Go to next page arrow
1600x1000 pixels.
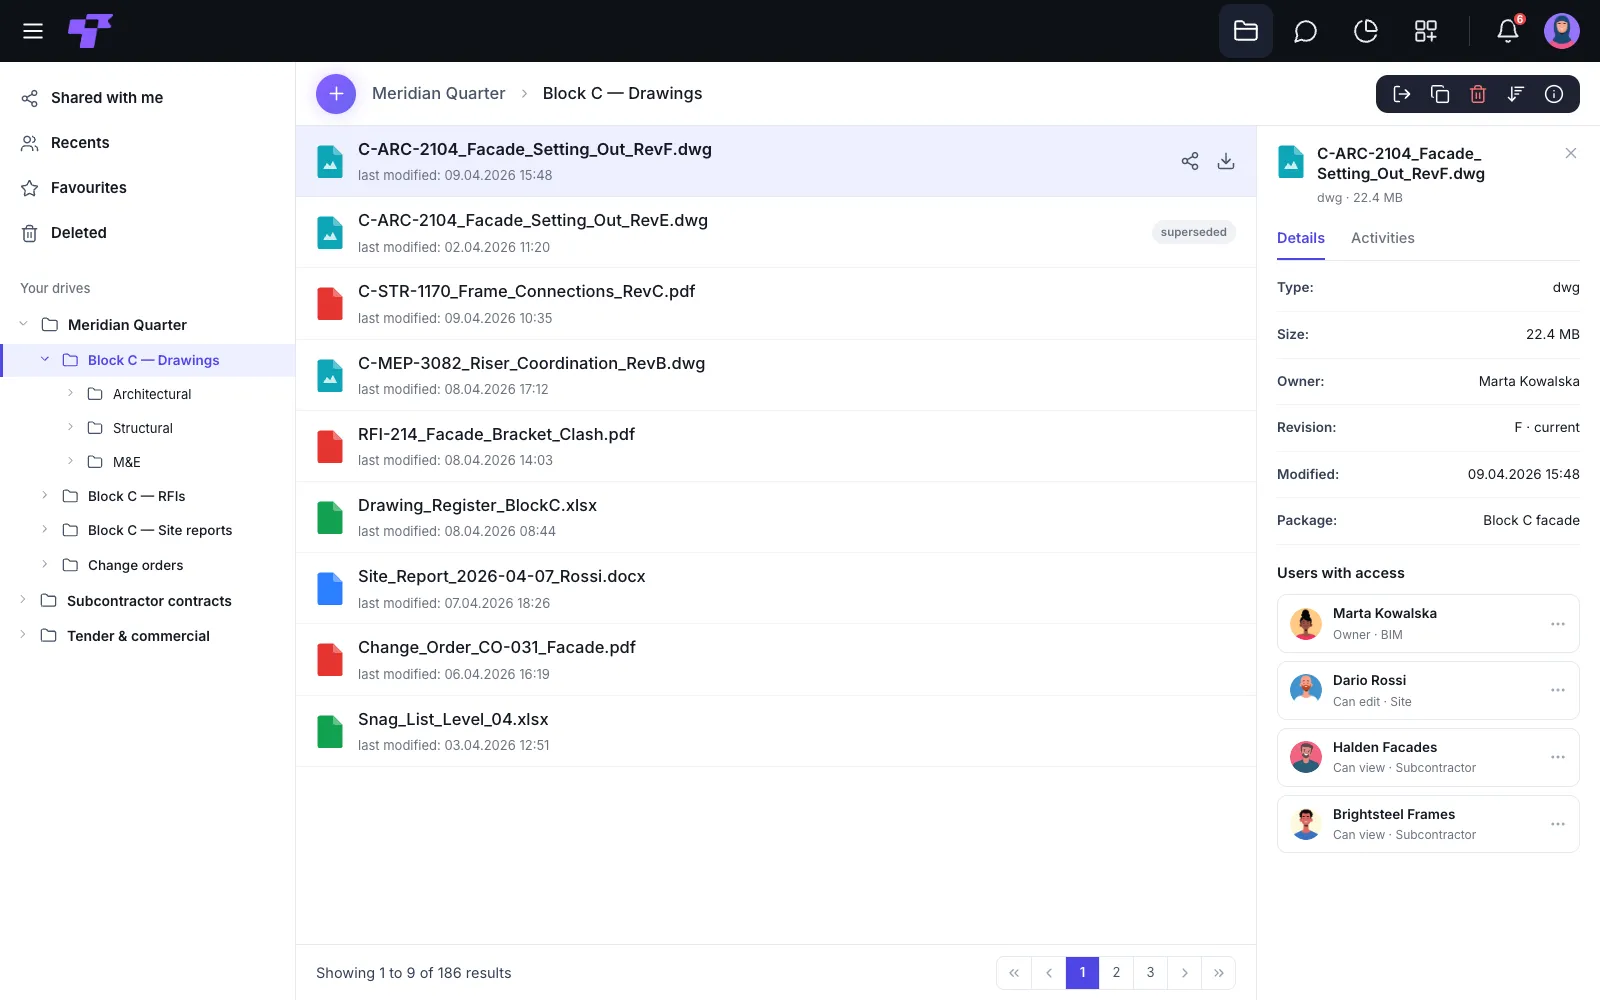(1184, 973)
